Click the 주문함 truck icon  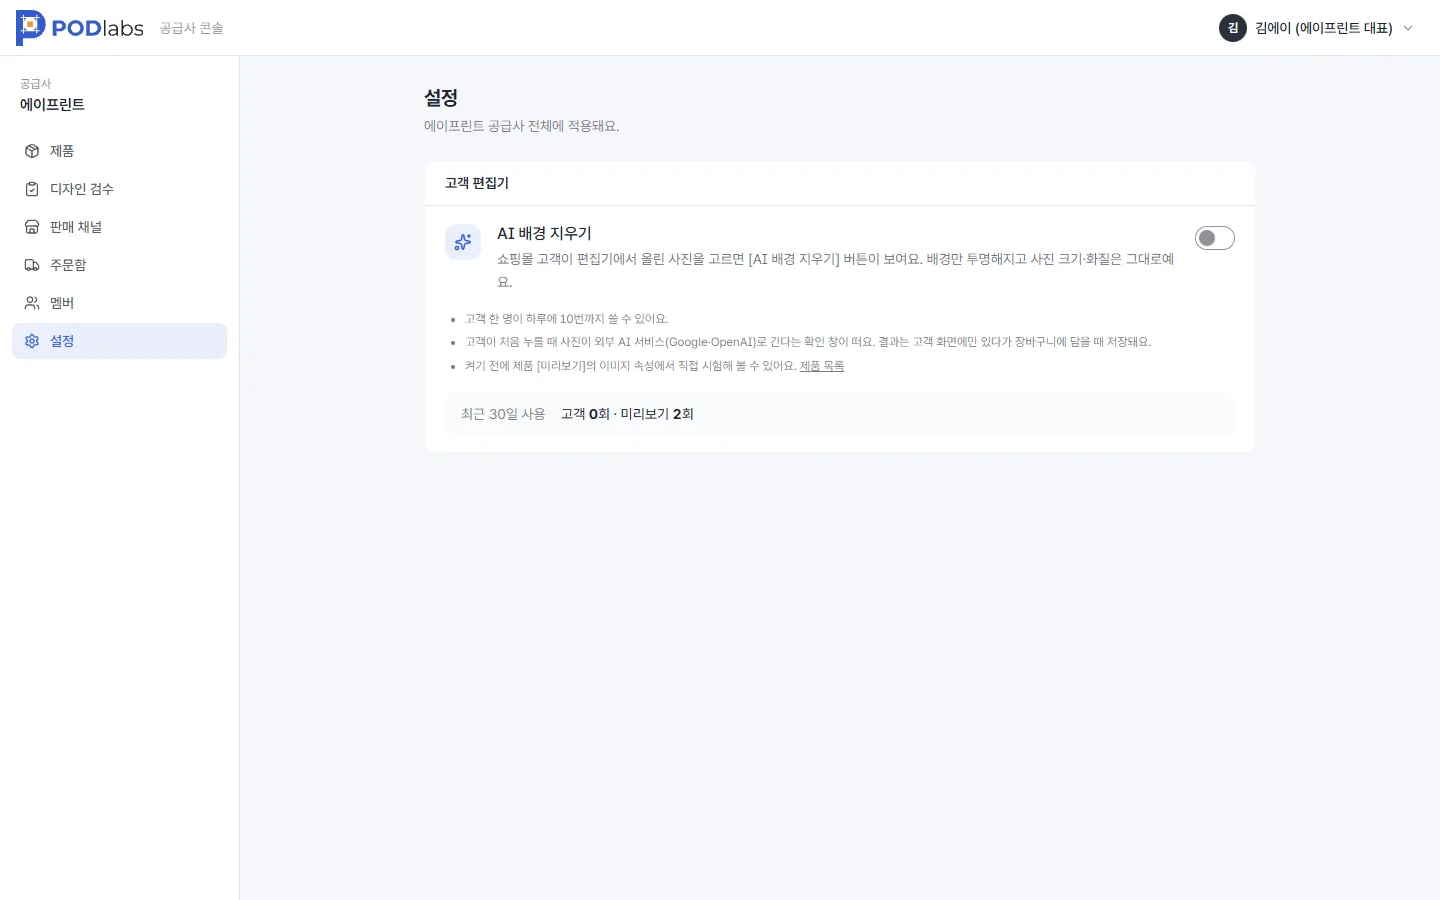32,265
